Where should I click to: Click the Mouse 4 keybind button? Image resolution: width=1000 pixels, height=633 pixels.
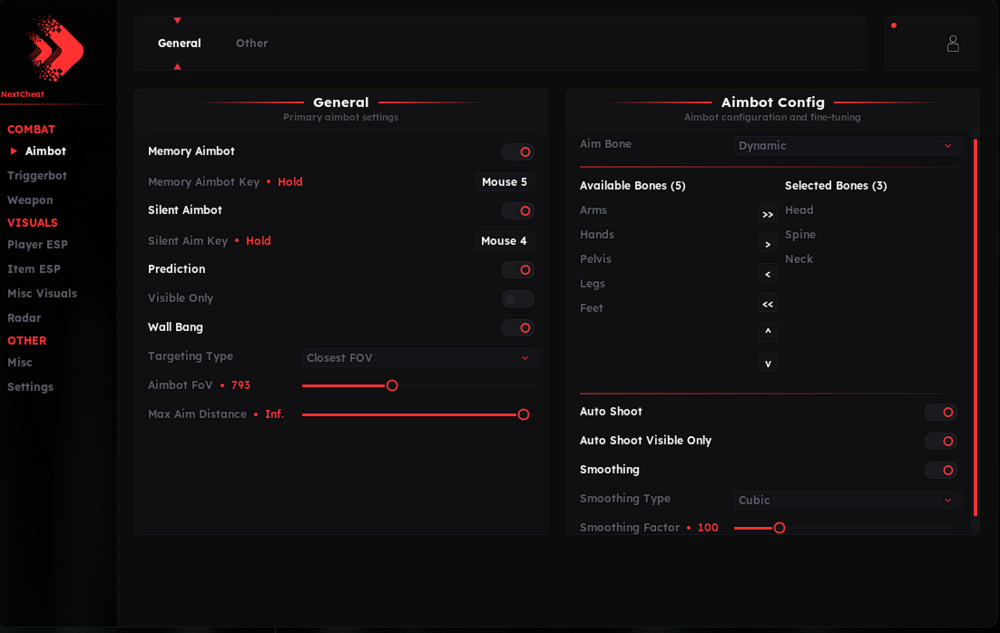504,241
